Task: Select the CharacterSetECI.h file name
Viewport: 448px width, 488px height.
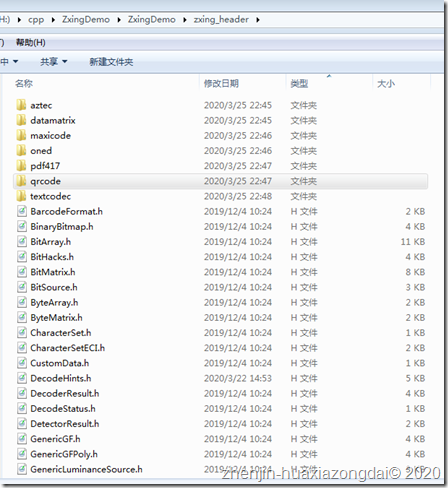Action: click(x=68, y=348)
